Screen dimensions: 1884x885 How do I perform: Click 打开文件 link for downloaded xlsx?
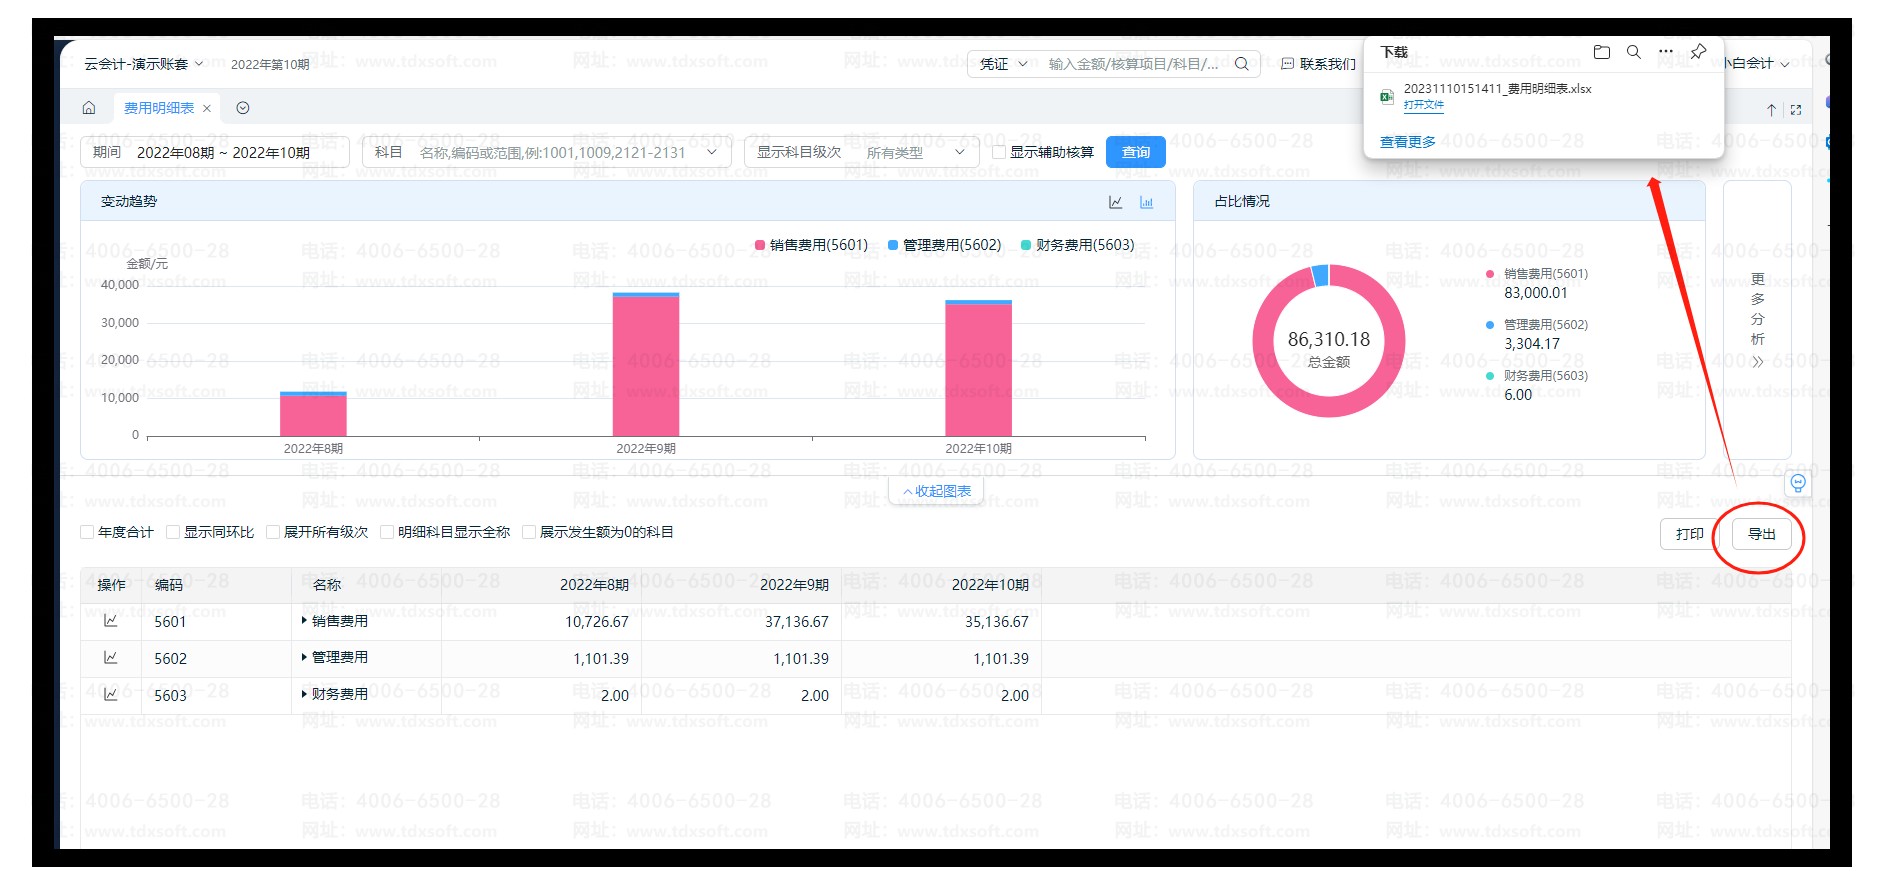tap(1423, 105)
